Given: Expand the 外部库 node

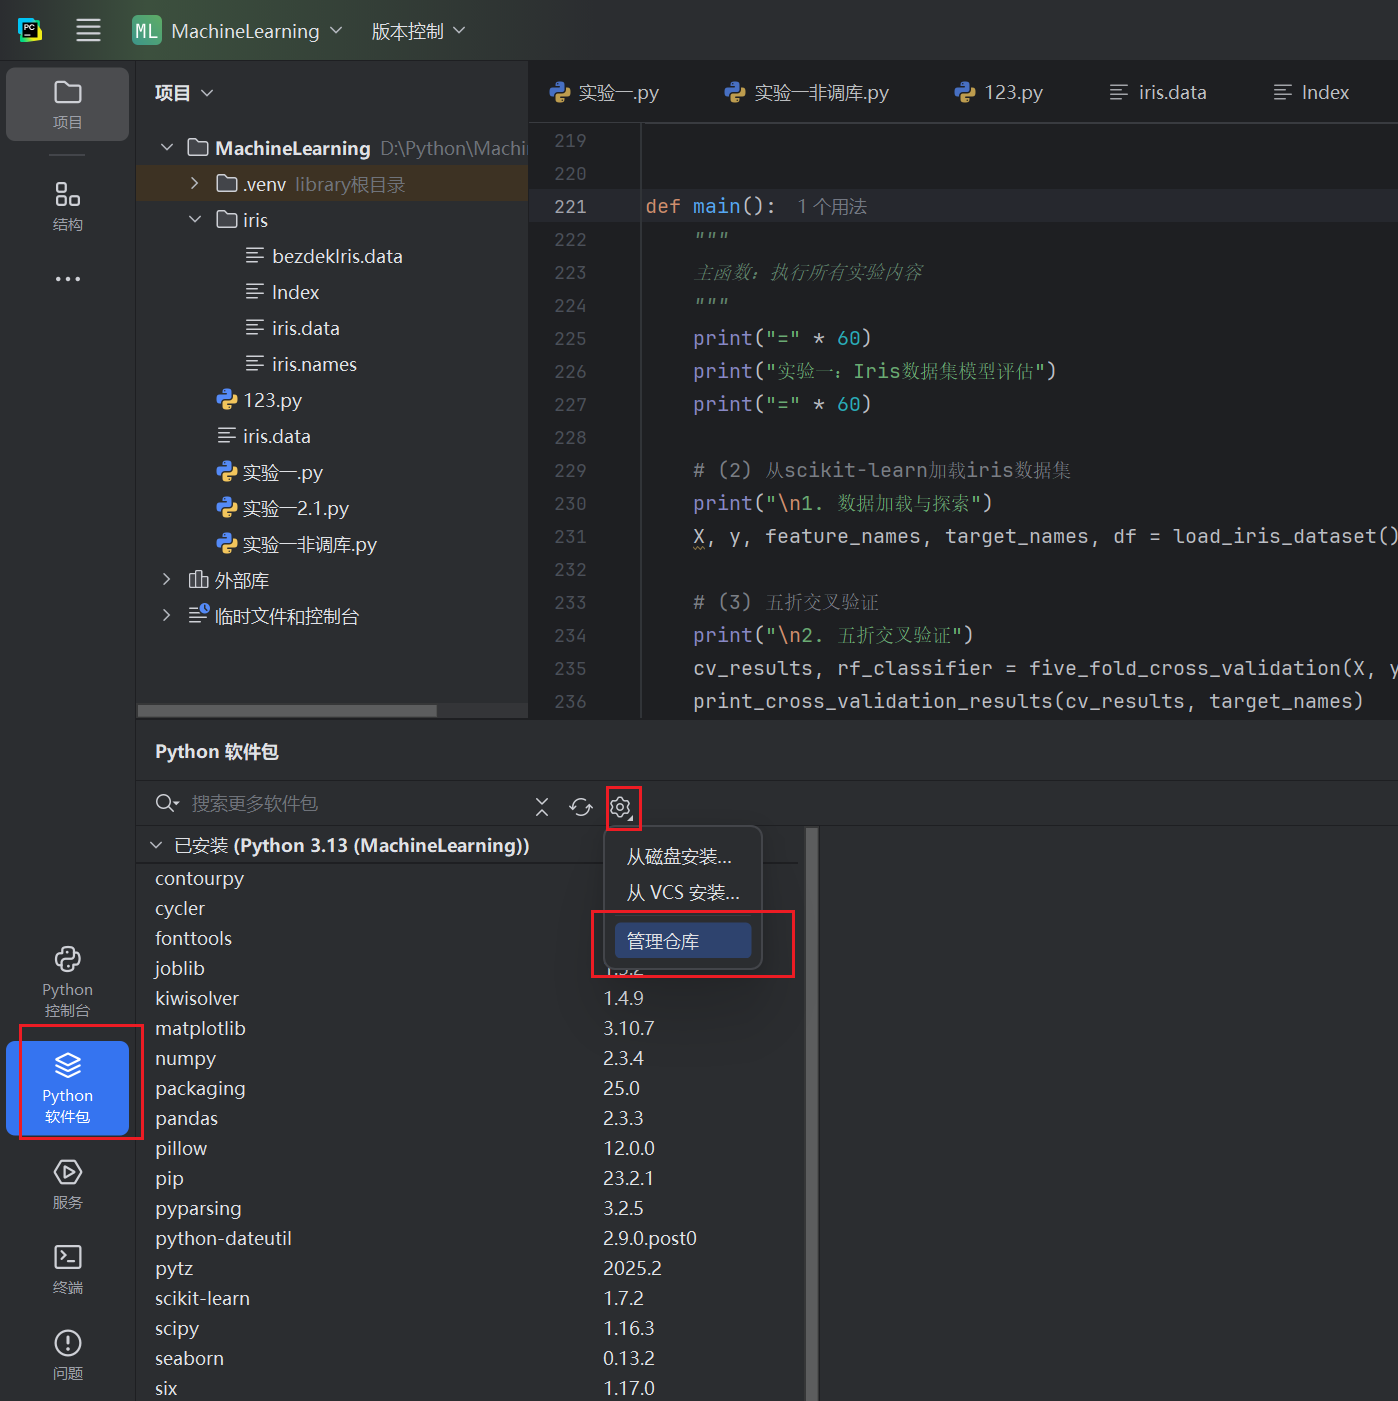Looking at the screenshot, I should point(167,580).
